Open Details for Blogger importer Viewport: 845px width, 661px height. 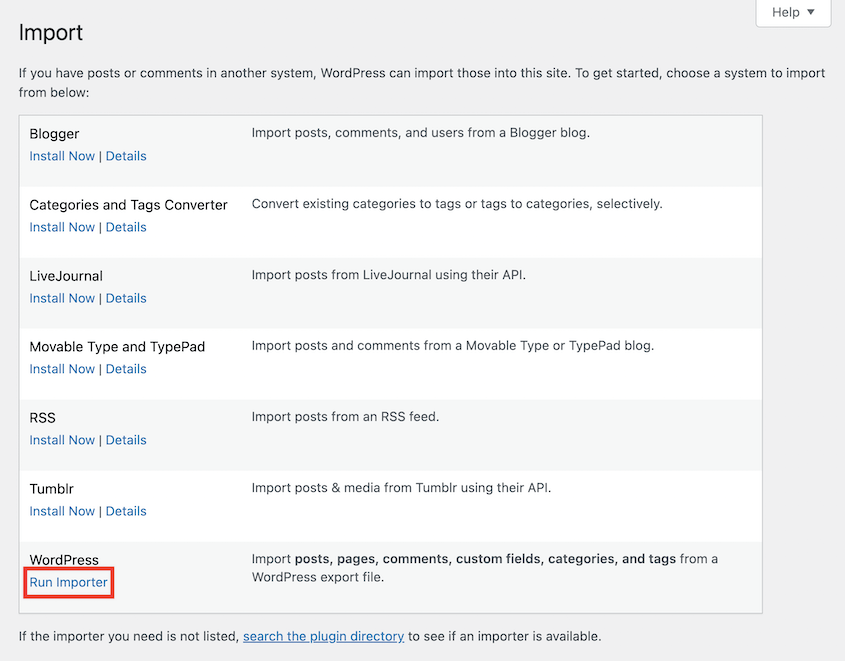126,156
